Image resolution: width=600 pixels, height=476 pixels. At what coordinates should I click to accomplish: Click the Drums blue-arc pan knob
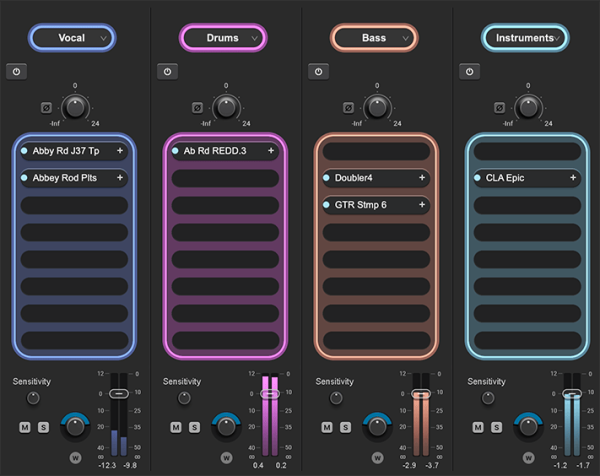click(x=227, y=427)
